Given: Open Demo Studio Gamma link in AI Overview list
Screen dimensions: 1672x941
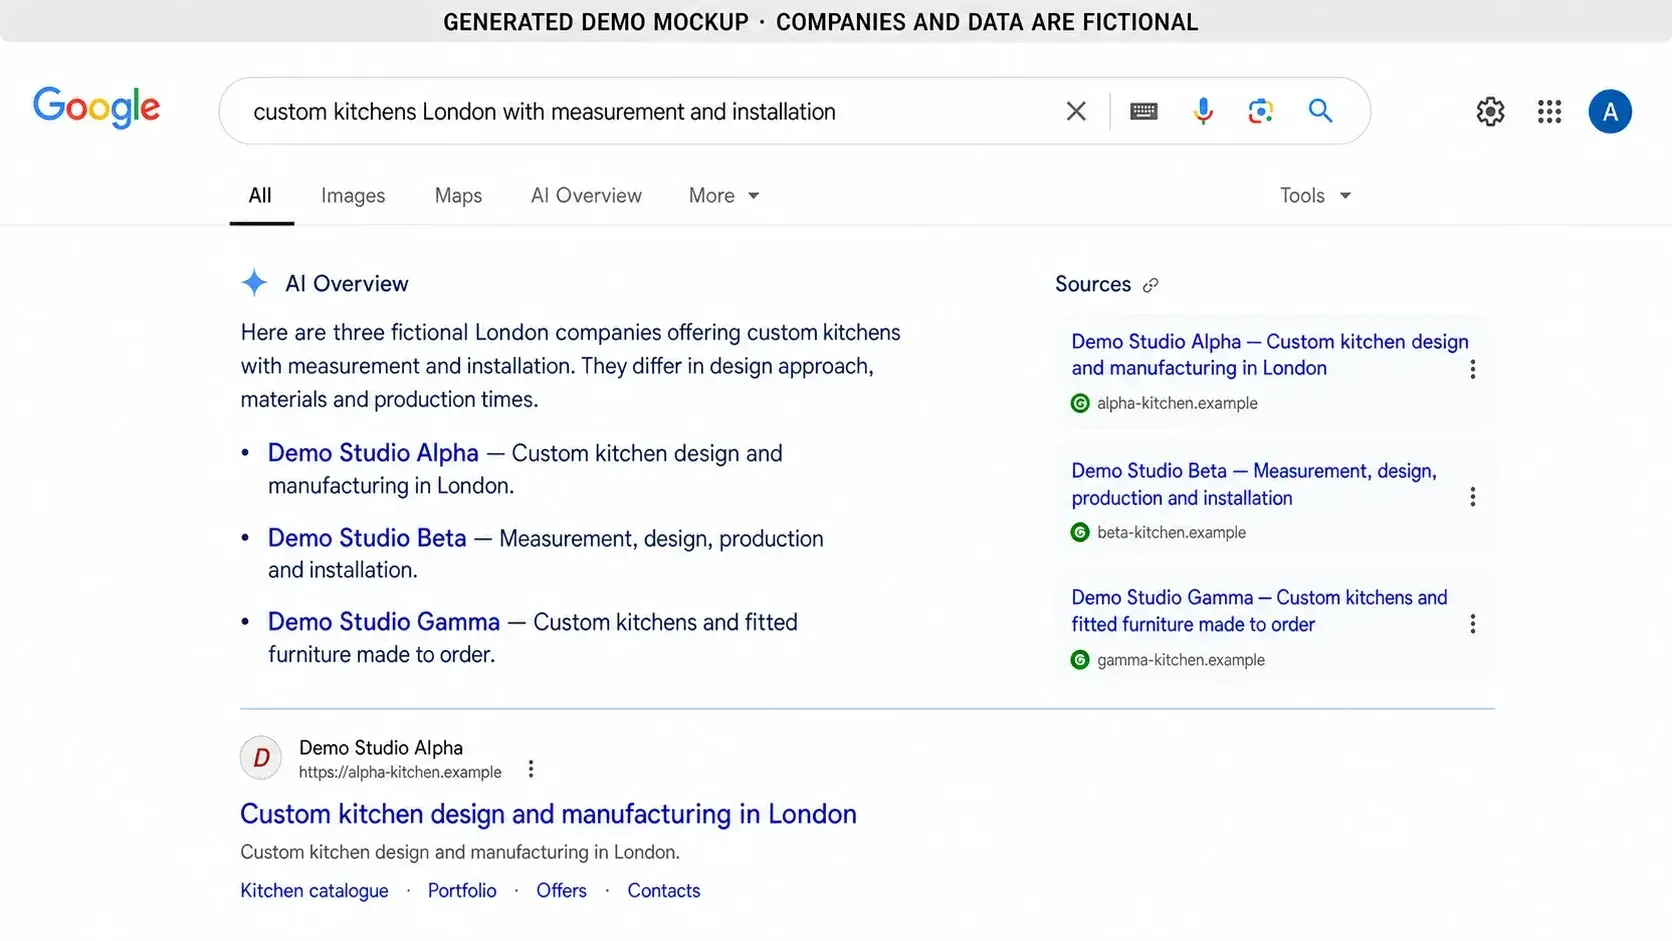Looking at the screenshot, I should click(x=384, y=622).
